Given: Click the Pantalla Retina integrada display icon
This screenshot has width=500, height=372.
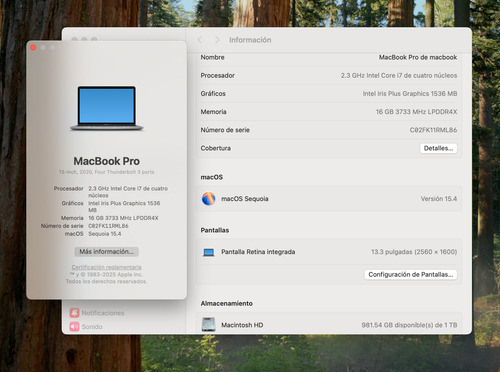Looking at the screenshot, I should (209, 252).
